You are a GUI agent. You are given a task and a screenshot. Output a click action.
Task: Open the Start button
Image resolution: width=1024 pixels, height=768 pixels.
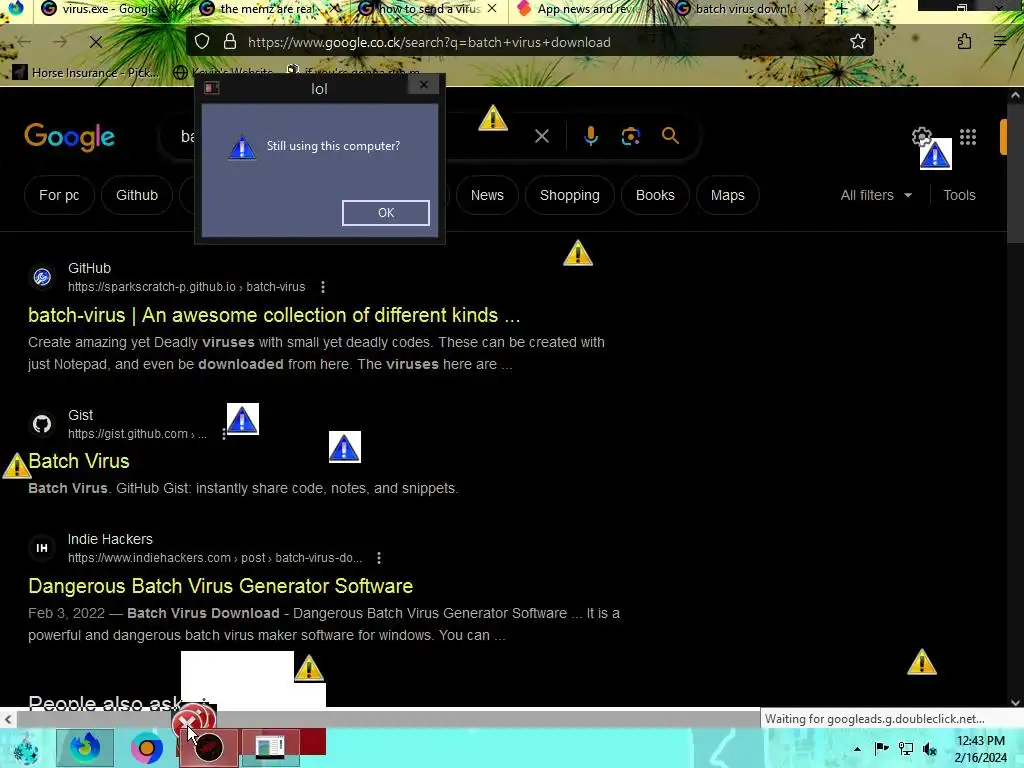(x=25, y=748)
